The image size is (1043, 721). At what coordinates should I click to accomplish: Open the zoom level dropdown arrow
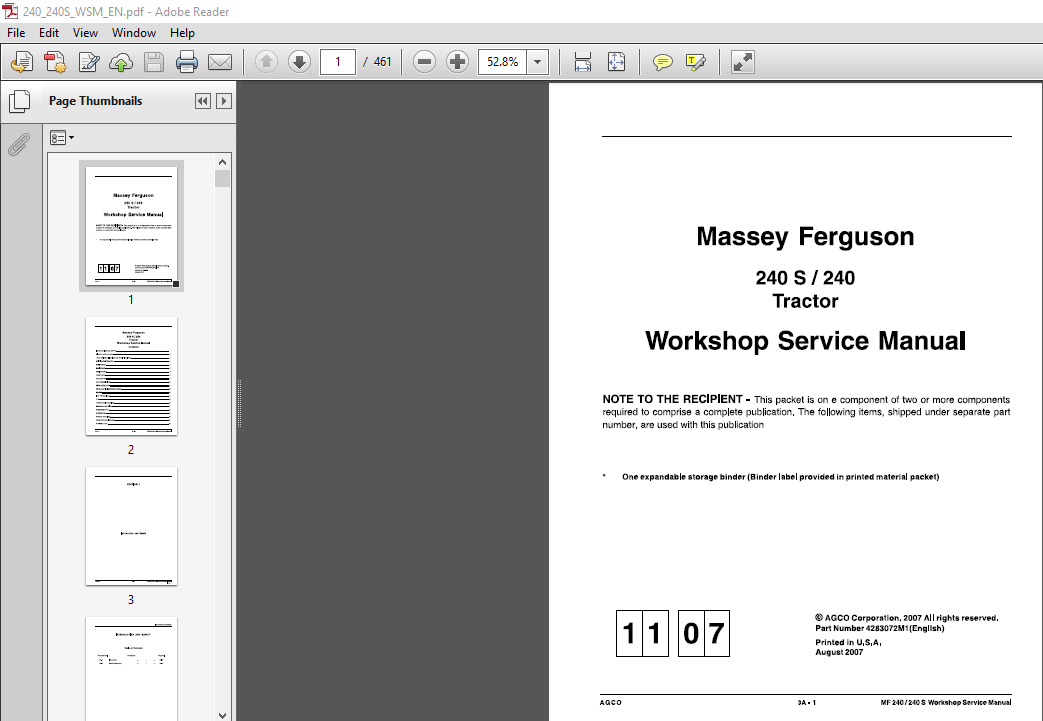(x=537, y=62)
